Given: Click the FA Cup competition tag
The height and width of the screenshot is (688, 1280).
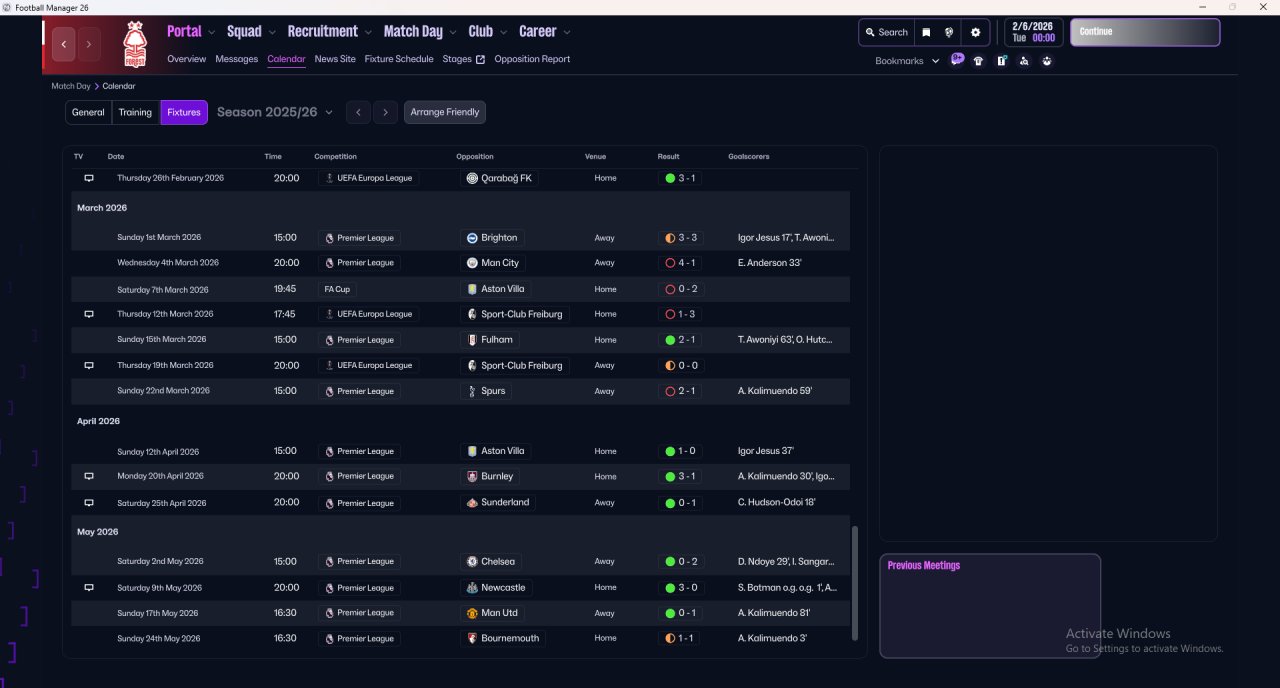Looking at the screenshot, I should tap(337, 289).
